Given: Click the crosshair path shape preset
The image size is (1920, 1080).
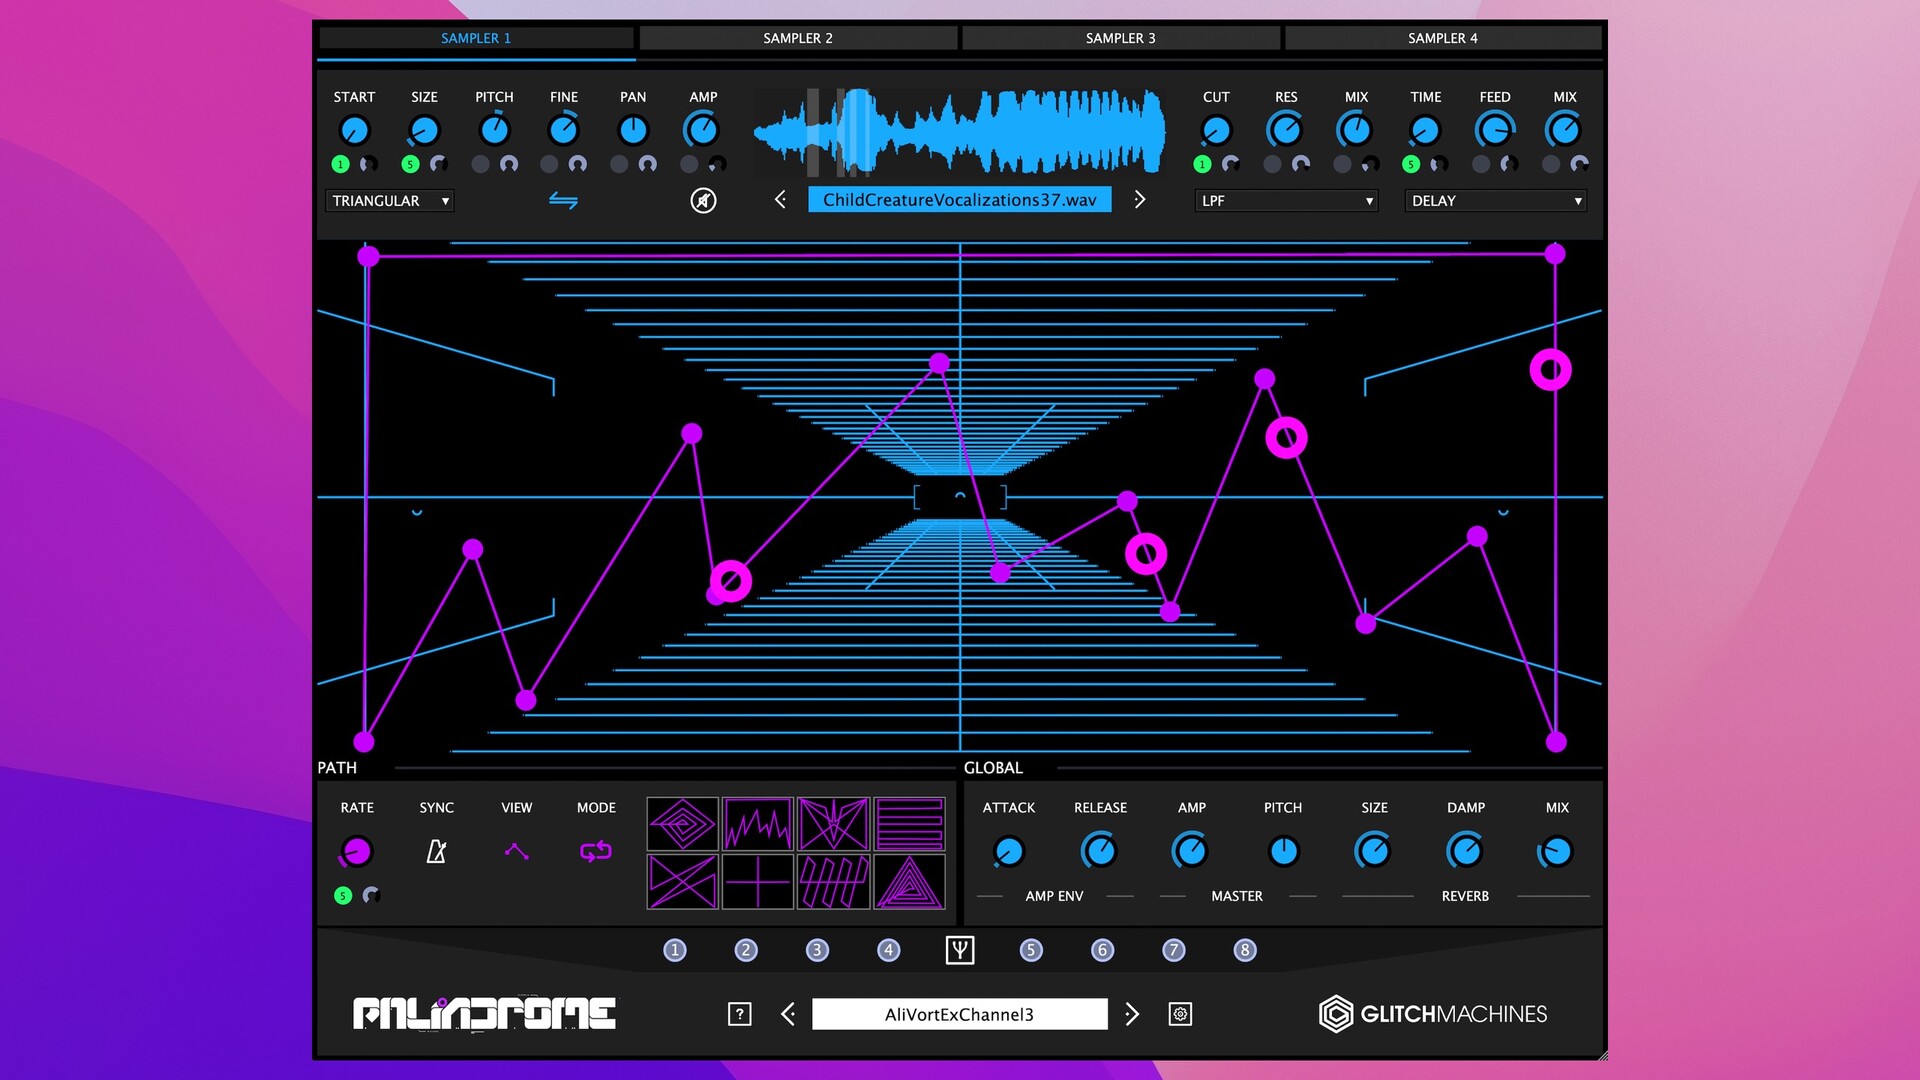Looking at the screenshot, I should tap(758, 882).
